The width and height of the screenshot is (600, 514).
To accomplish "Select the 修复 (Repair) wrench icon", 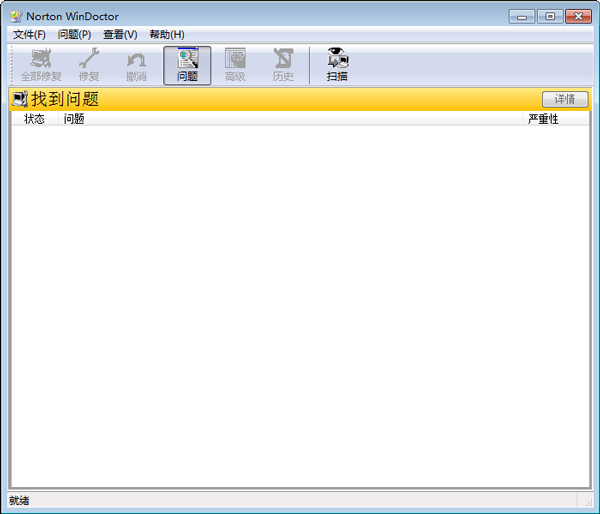I will [89, 65].
